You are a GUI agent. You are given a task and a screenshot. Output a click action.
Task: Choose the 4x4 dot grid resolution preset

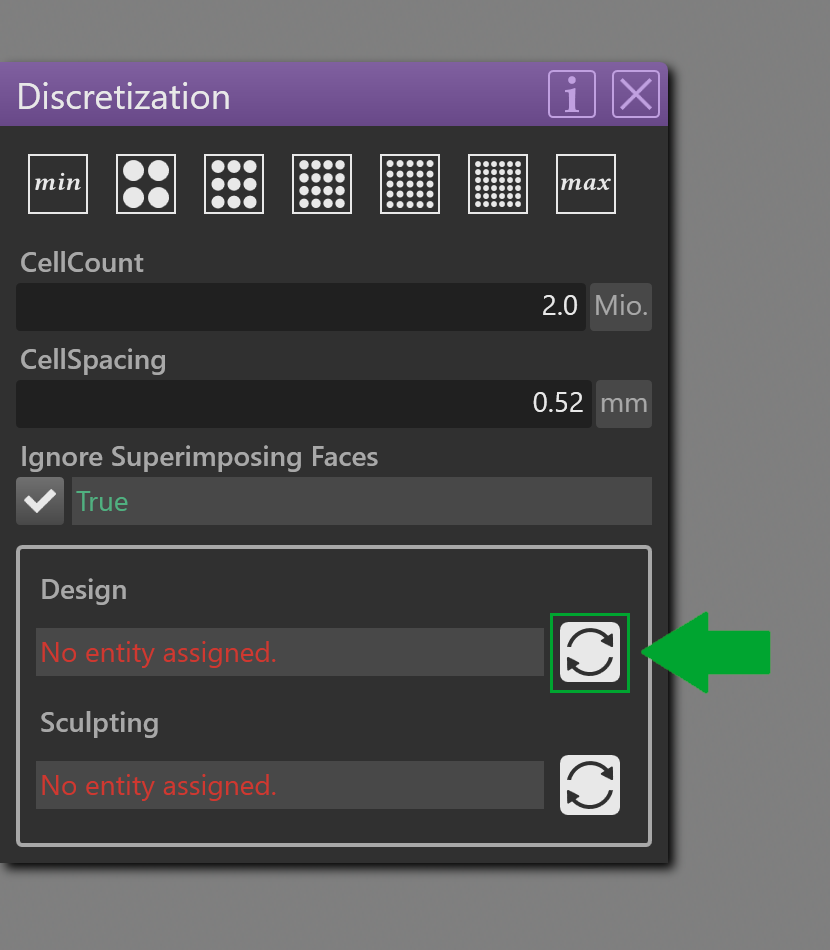point(322,184)
